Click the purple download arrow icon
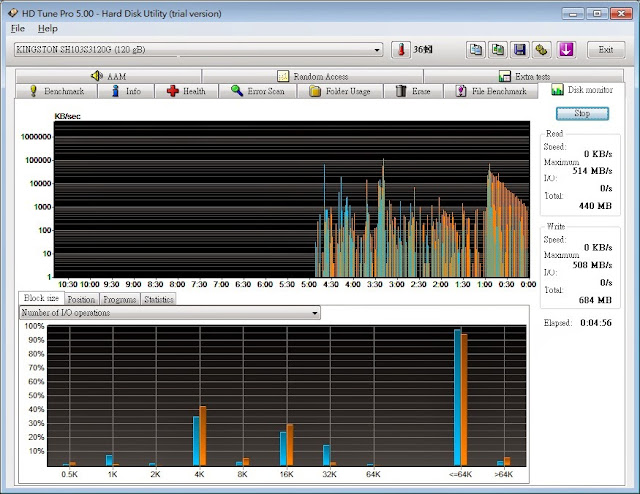Screen dimensions: 640x494 coord(566,50)
